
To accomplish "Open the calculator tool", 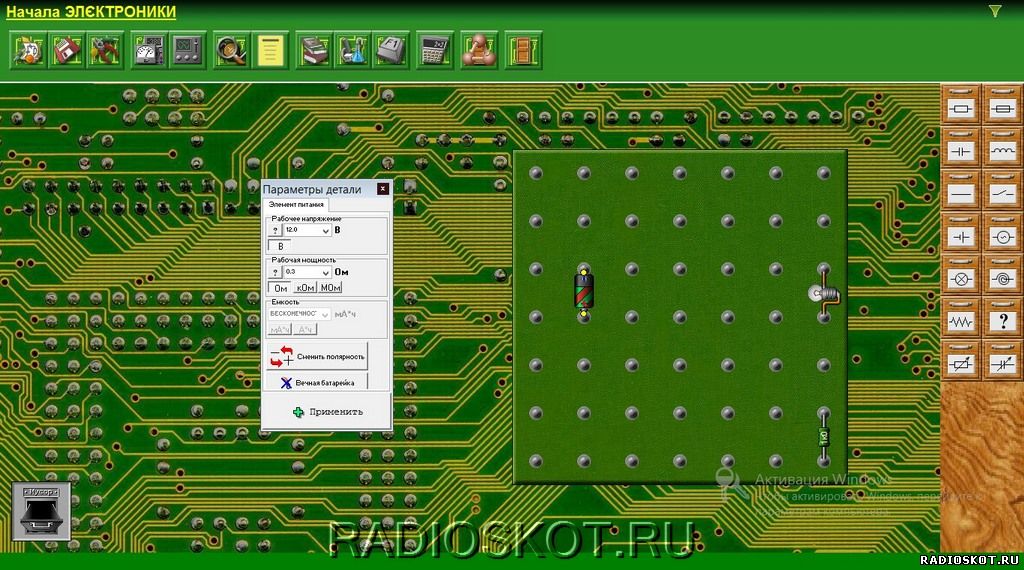I will pos(434,50).
